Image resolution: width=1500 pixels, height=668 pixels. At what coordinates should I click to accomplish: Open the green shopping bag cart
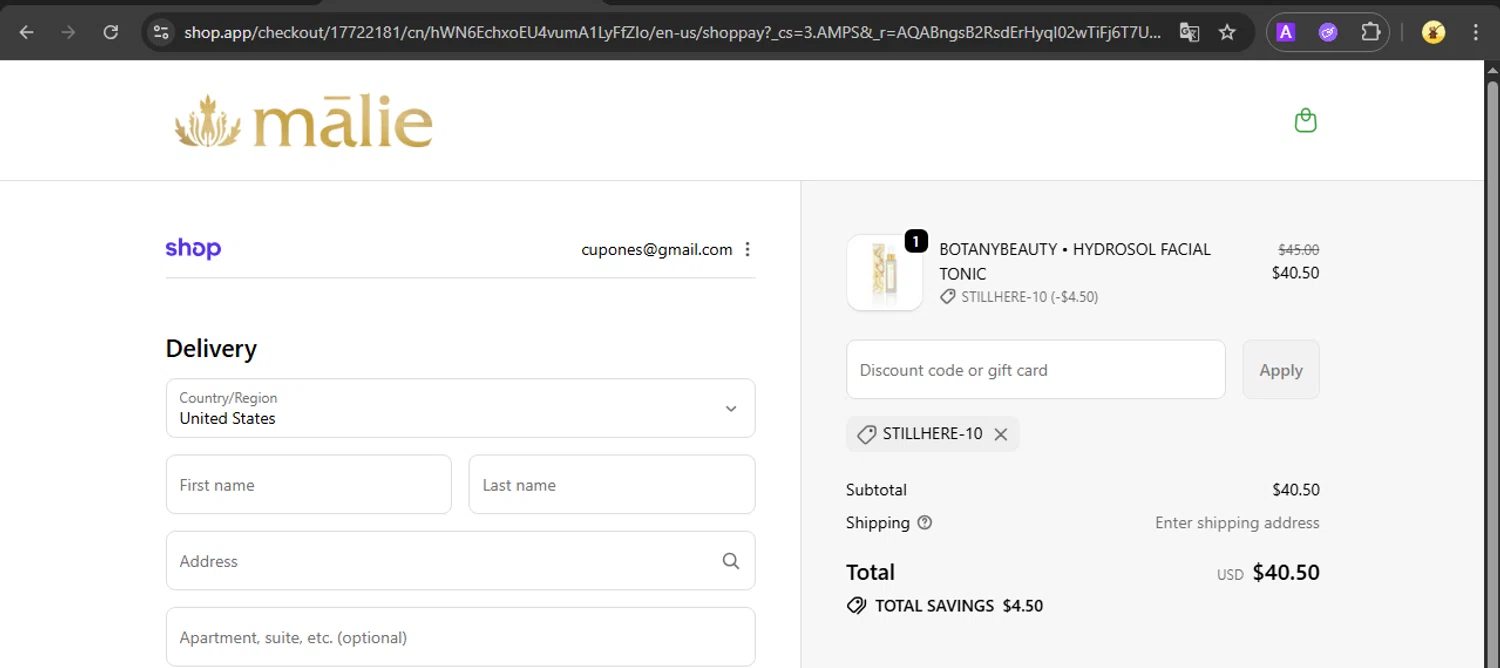(1305, 121)
